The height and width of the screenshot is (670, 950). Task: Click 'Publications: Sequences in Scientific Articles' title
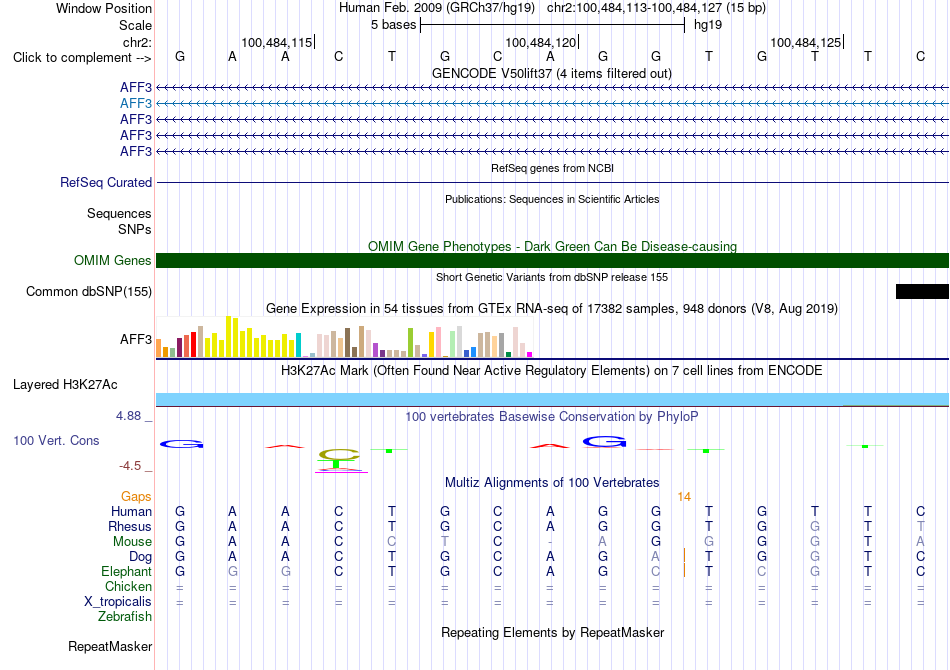pyautogui.click(x=552, y=199)
